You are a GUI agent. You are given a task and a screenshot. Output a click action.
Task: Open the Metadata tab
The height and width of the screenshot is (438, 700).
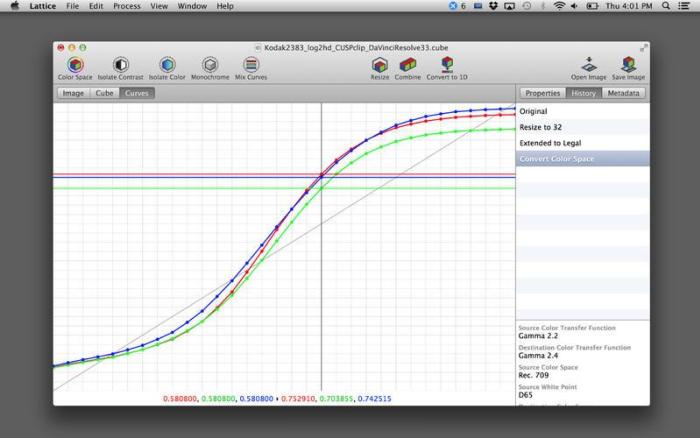pyautogui.click(x=623, y=93)
